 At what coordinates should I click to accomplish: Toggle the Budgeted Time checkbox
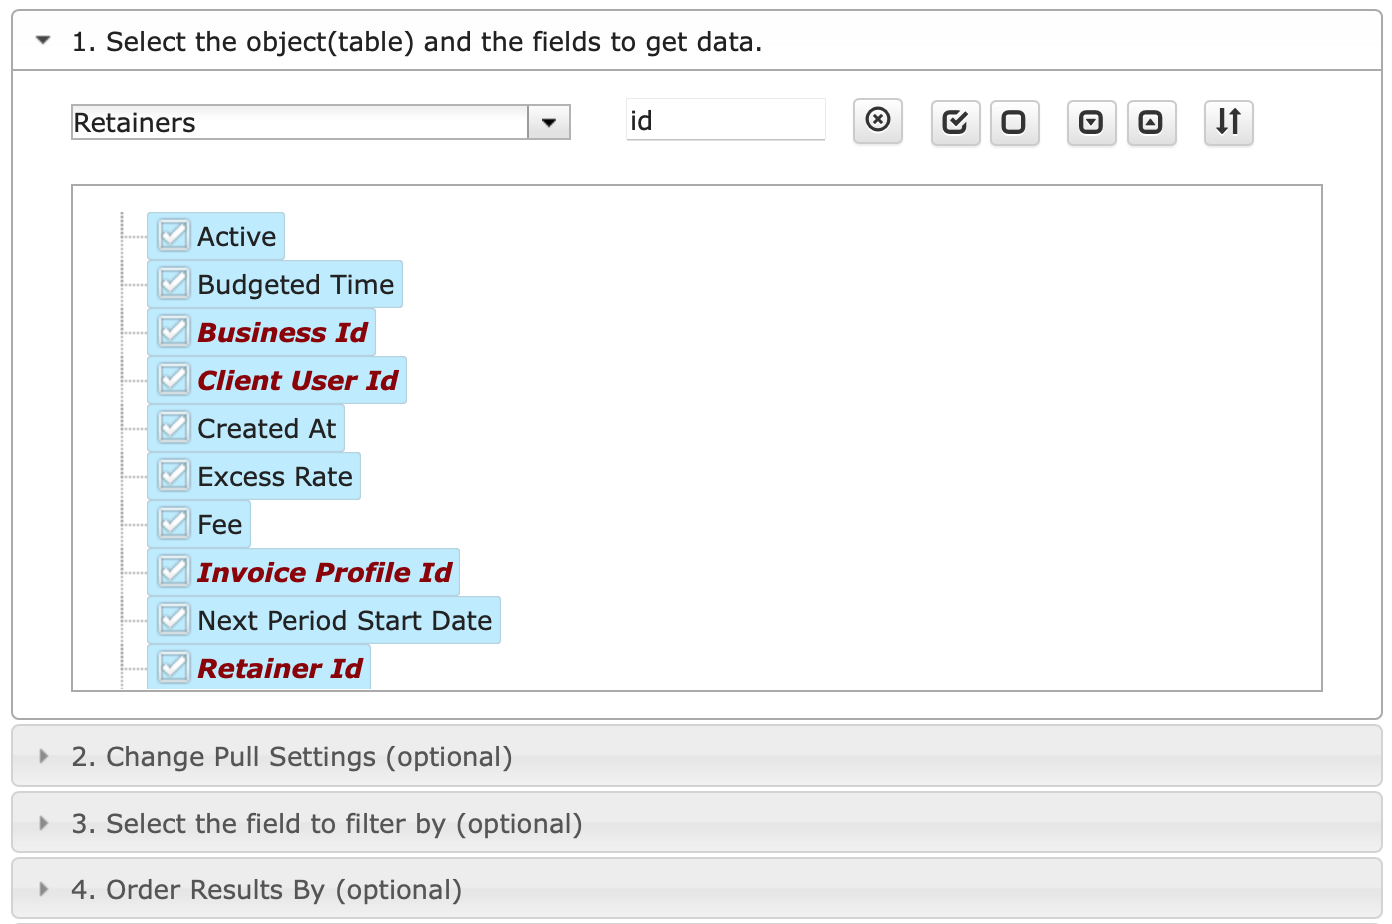(174, 284)
